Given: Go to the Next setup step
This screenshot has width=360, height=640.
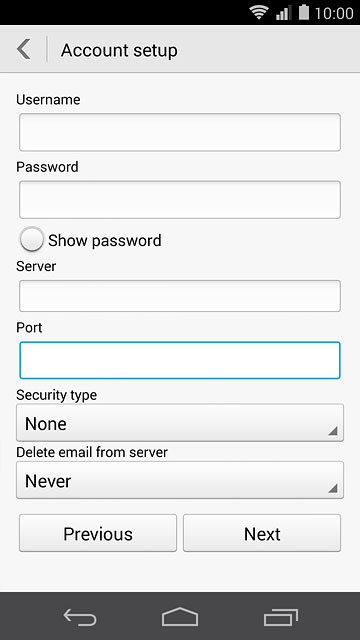Looking at the screenshot, I should point(262,533).
